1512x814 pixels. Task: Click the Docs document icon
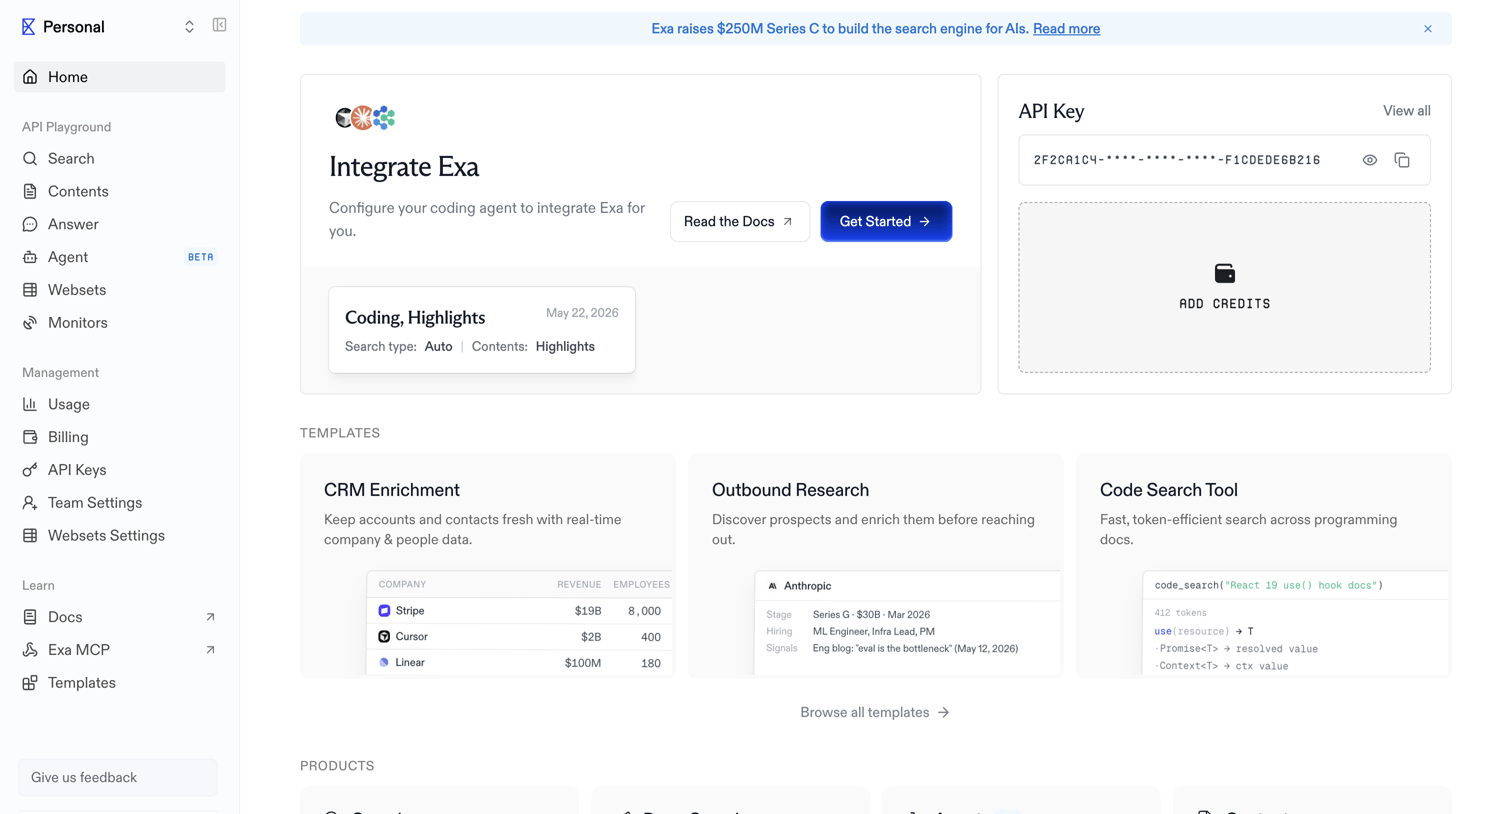[30, 617]
